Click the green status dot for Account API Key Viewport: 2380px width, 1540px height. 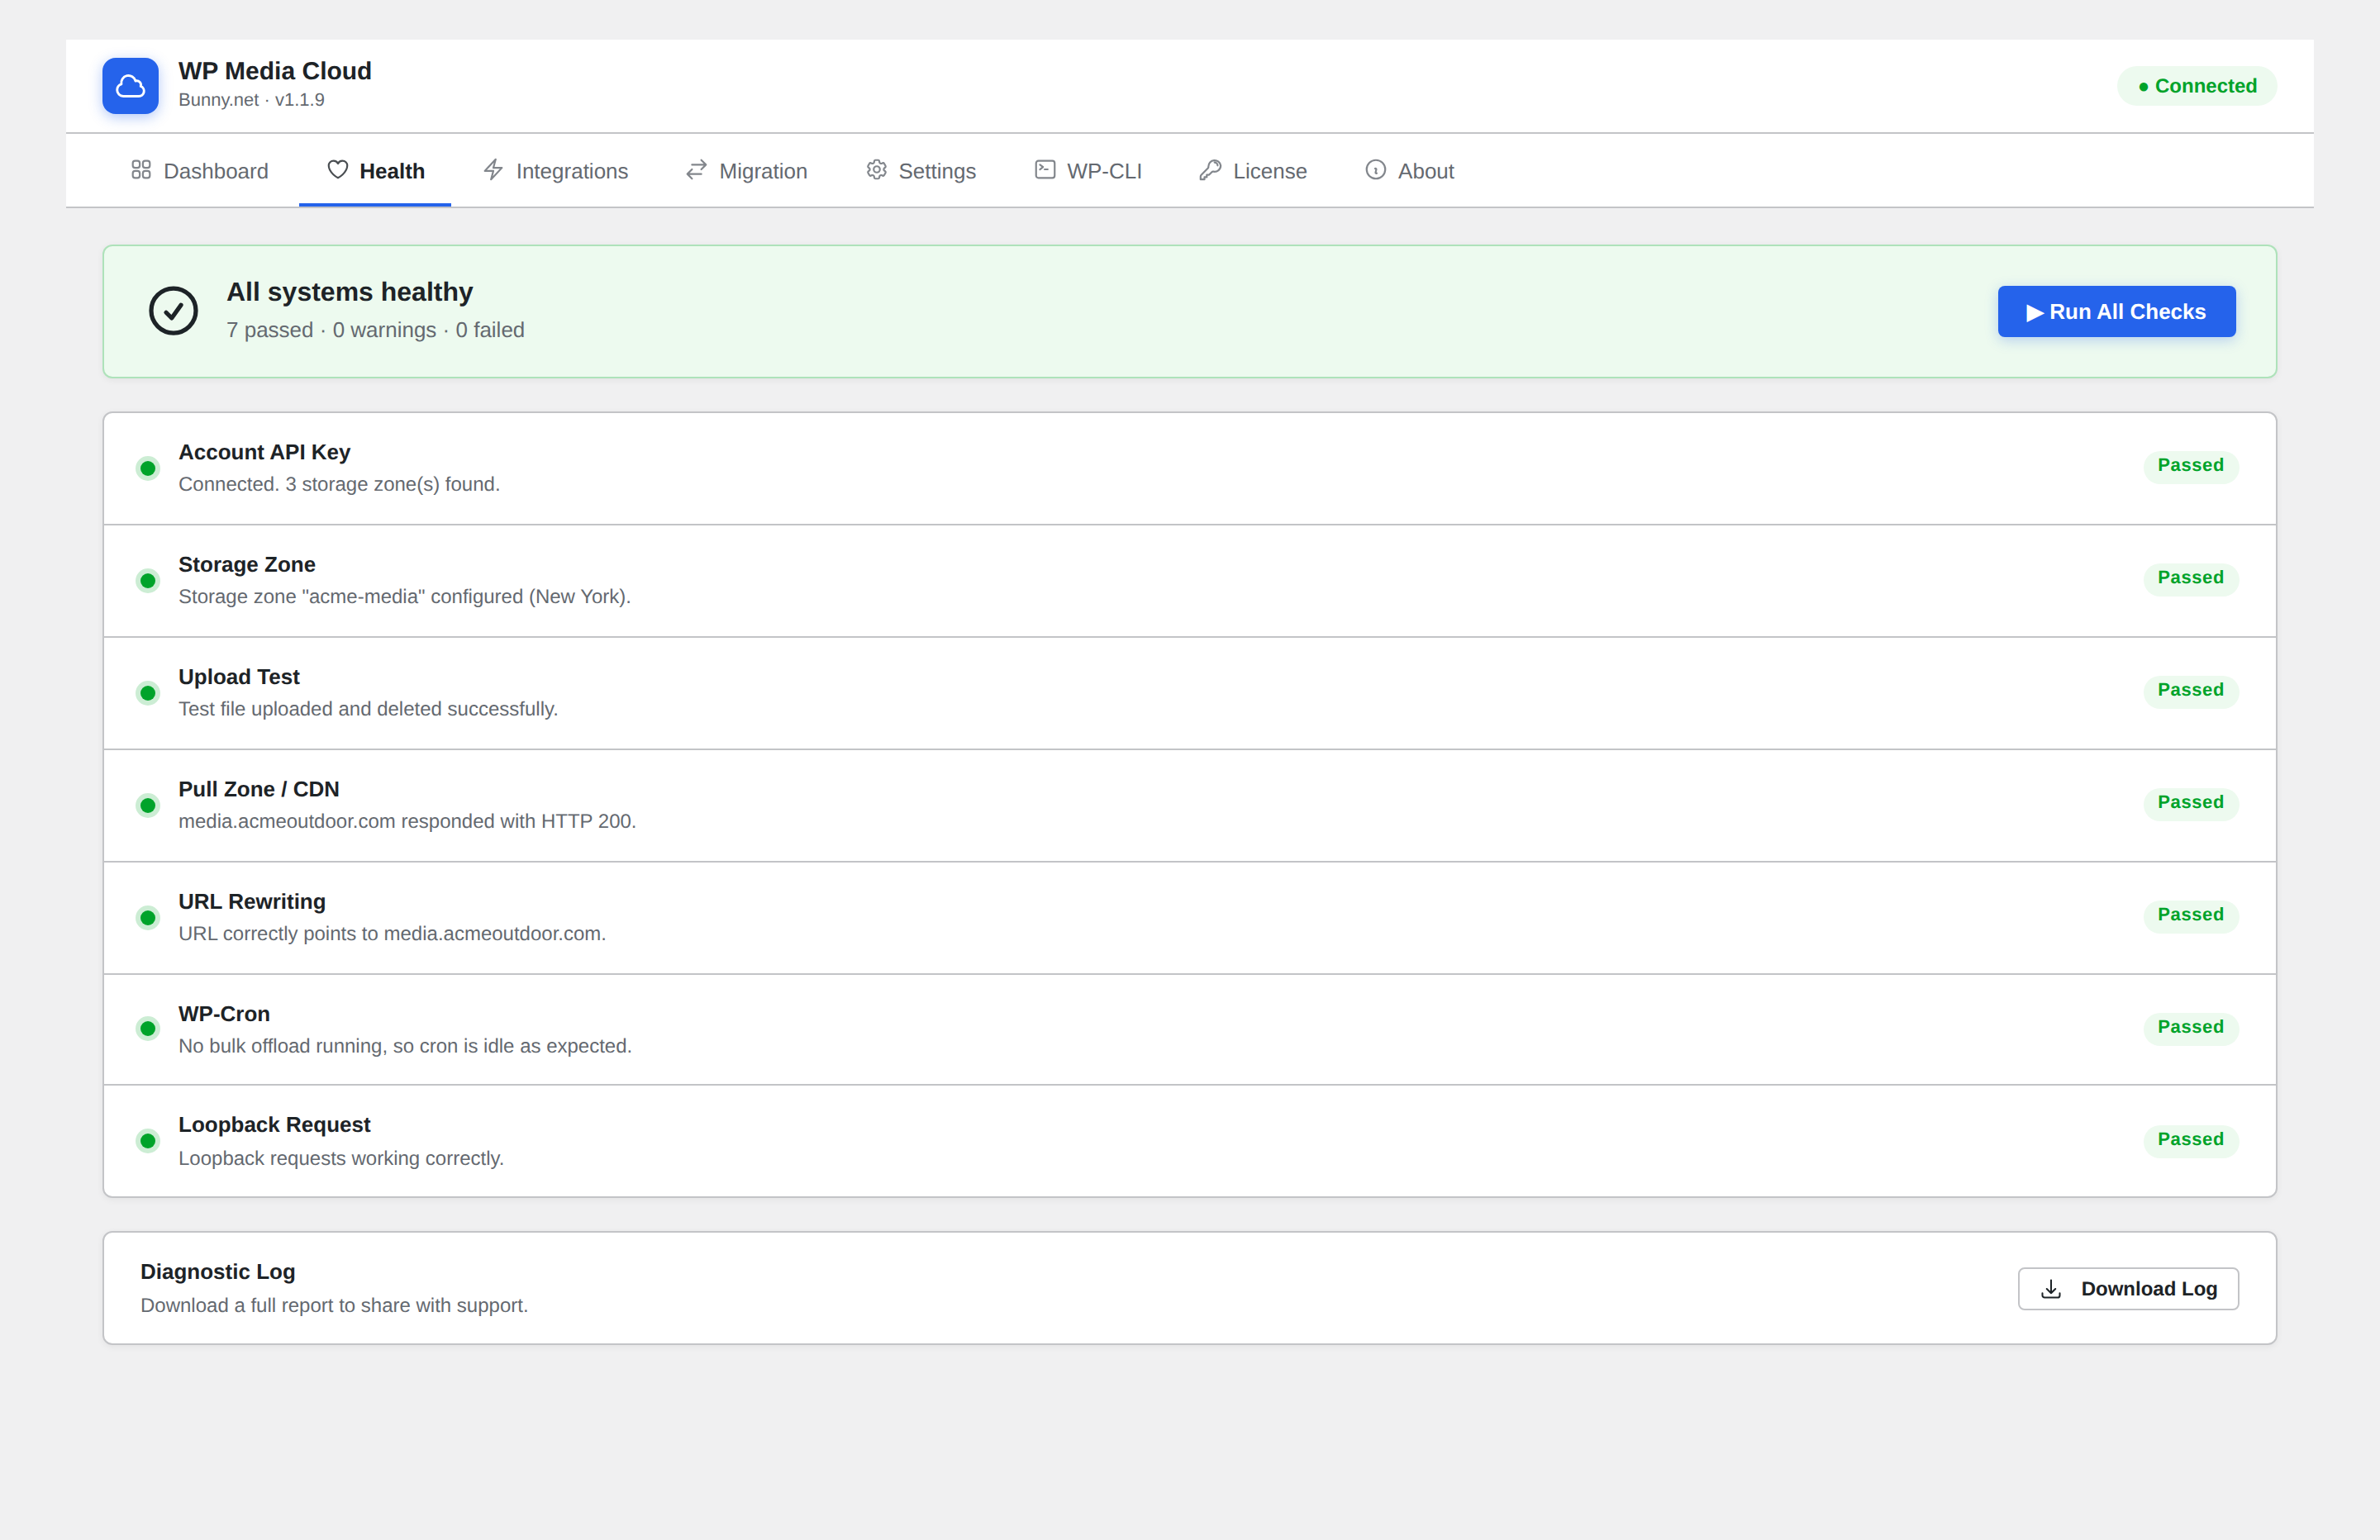(148, 468)
